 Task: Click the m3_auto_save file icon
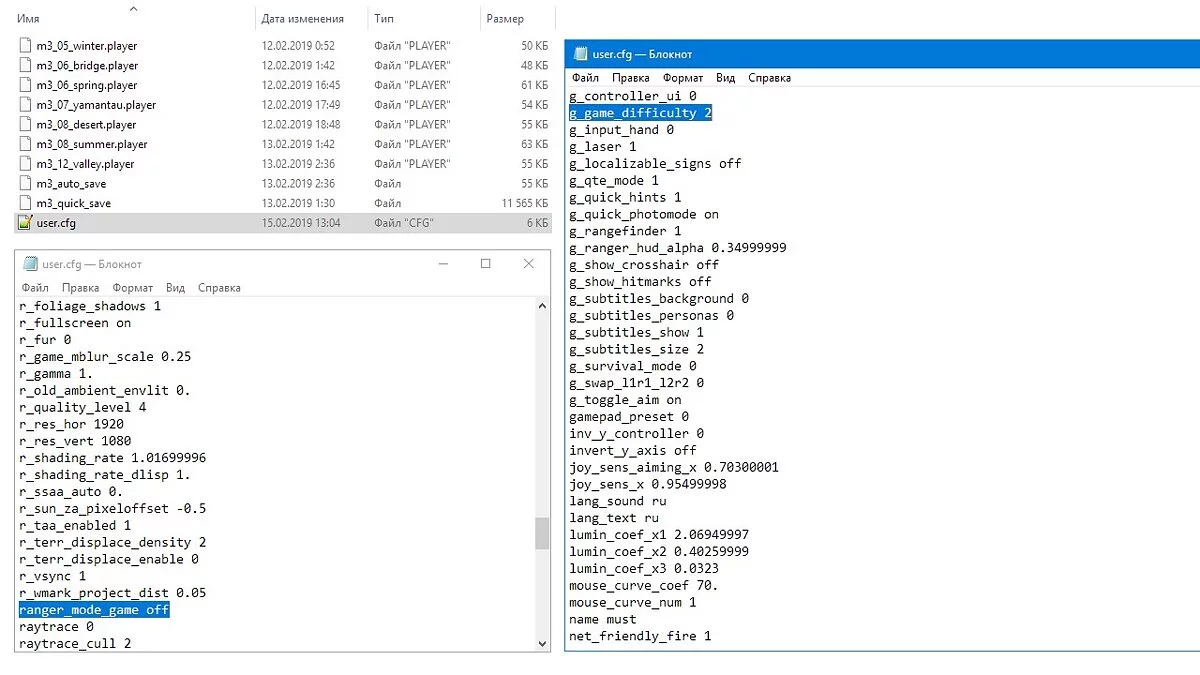26,184
